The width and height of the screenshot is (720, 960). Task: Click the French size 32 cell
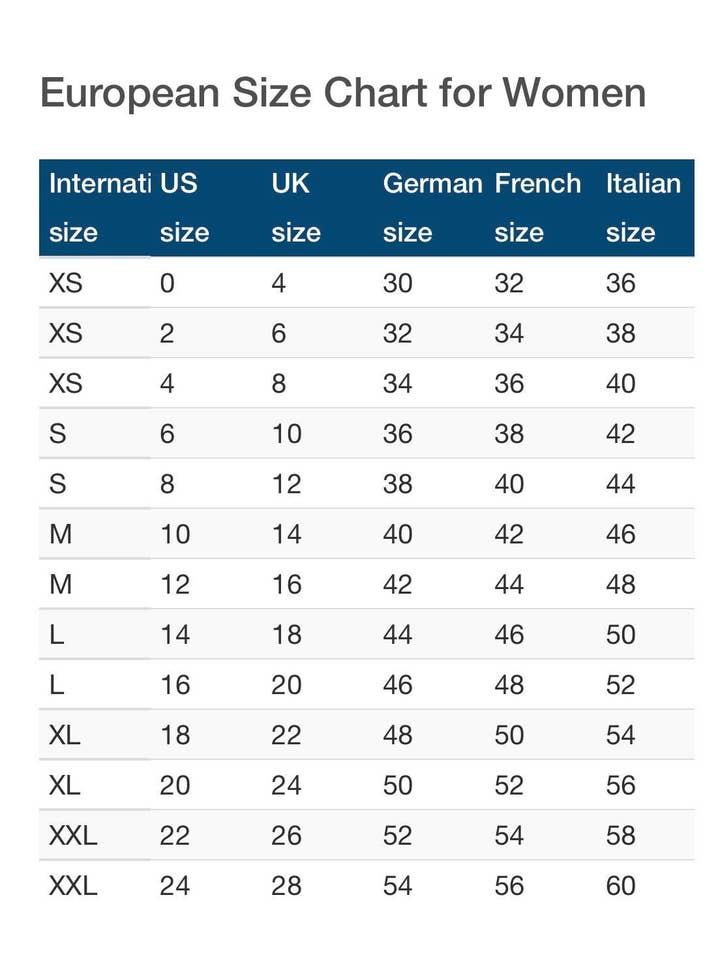[509, 284]
